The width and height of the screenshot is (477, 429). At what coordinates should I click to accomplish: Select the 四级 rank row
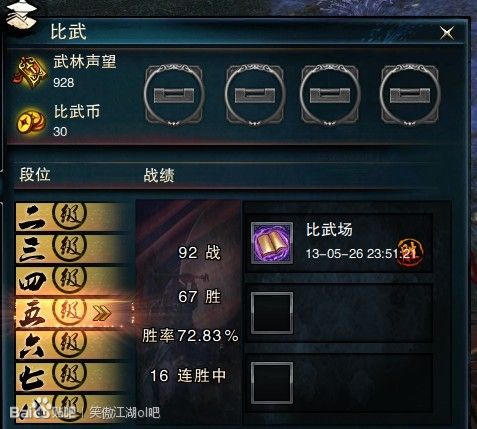(72, 281)
